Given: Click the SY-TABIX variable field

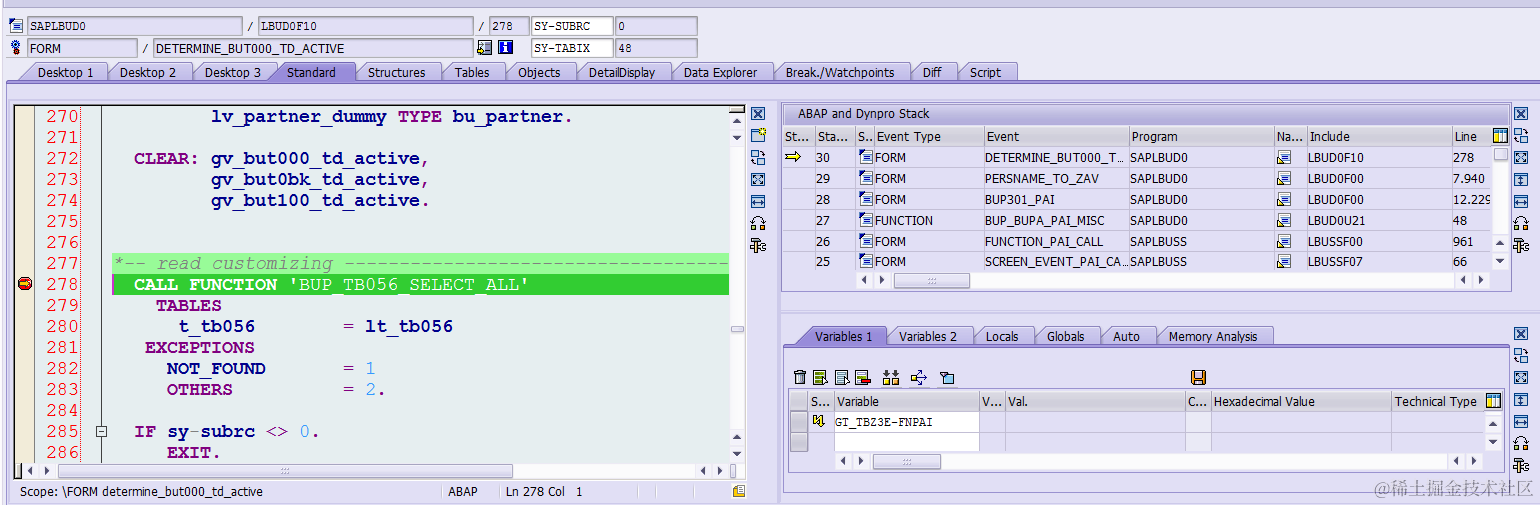Looking at the screenshot, I should point(571,48).
